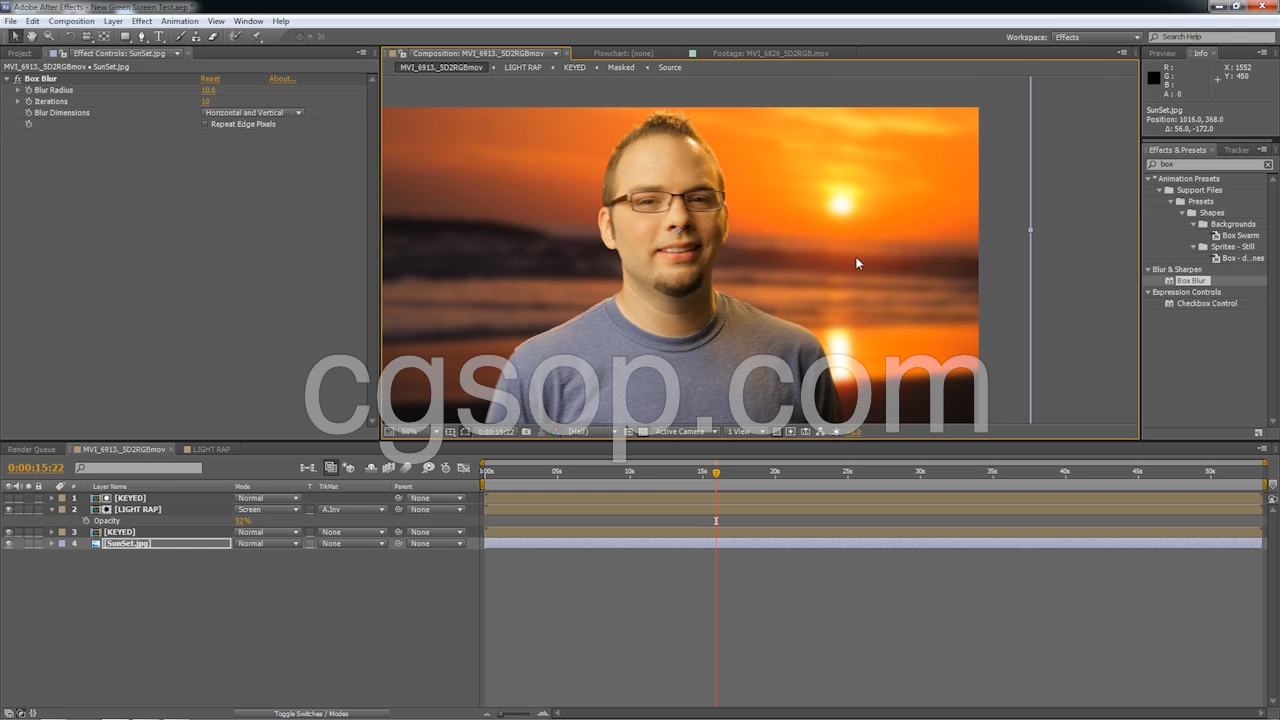Select the Clone Stamp tool
Image resolution: width=1280 pixels, height=720 pixels.
tap(197, 37)
